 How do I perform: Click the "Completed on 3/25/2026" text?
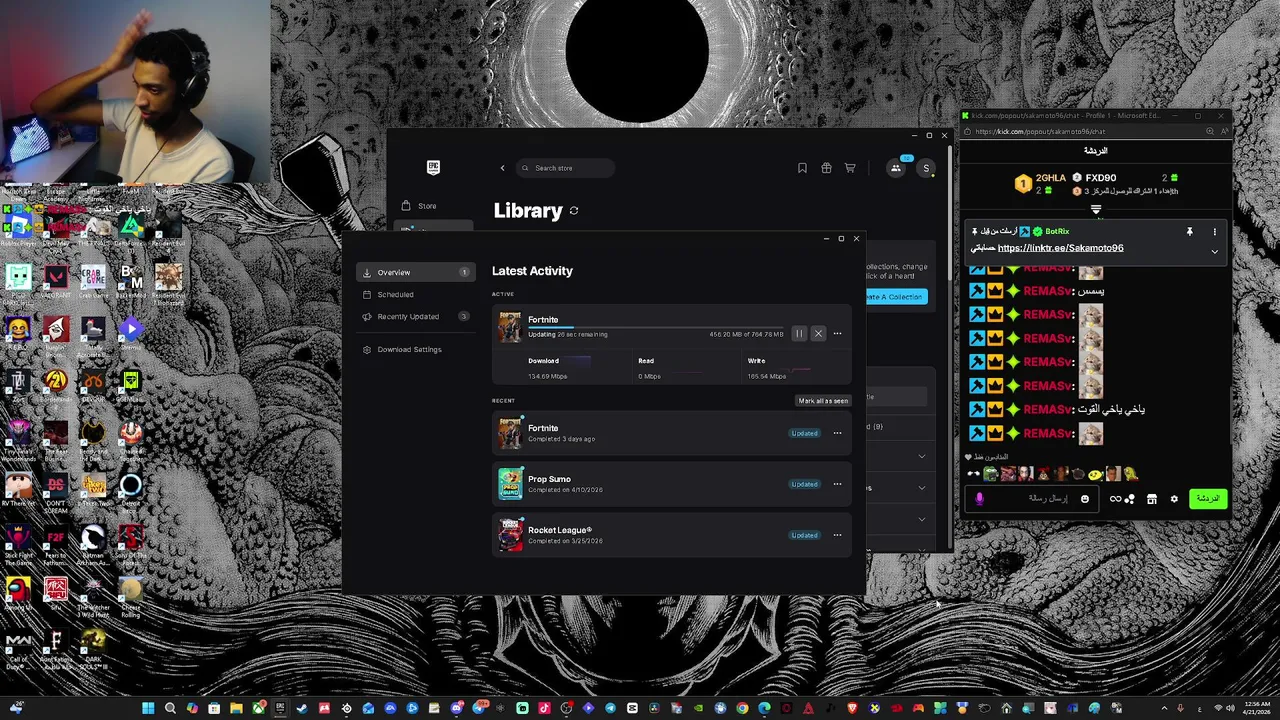565,541
